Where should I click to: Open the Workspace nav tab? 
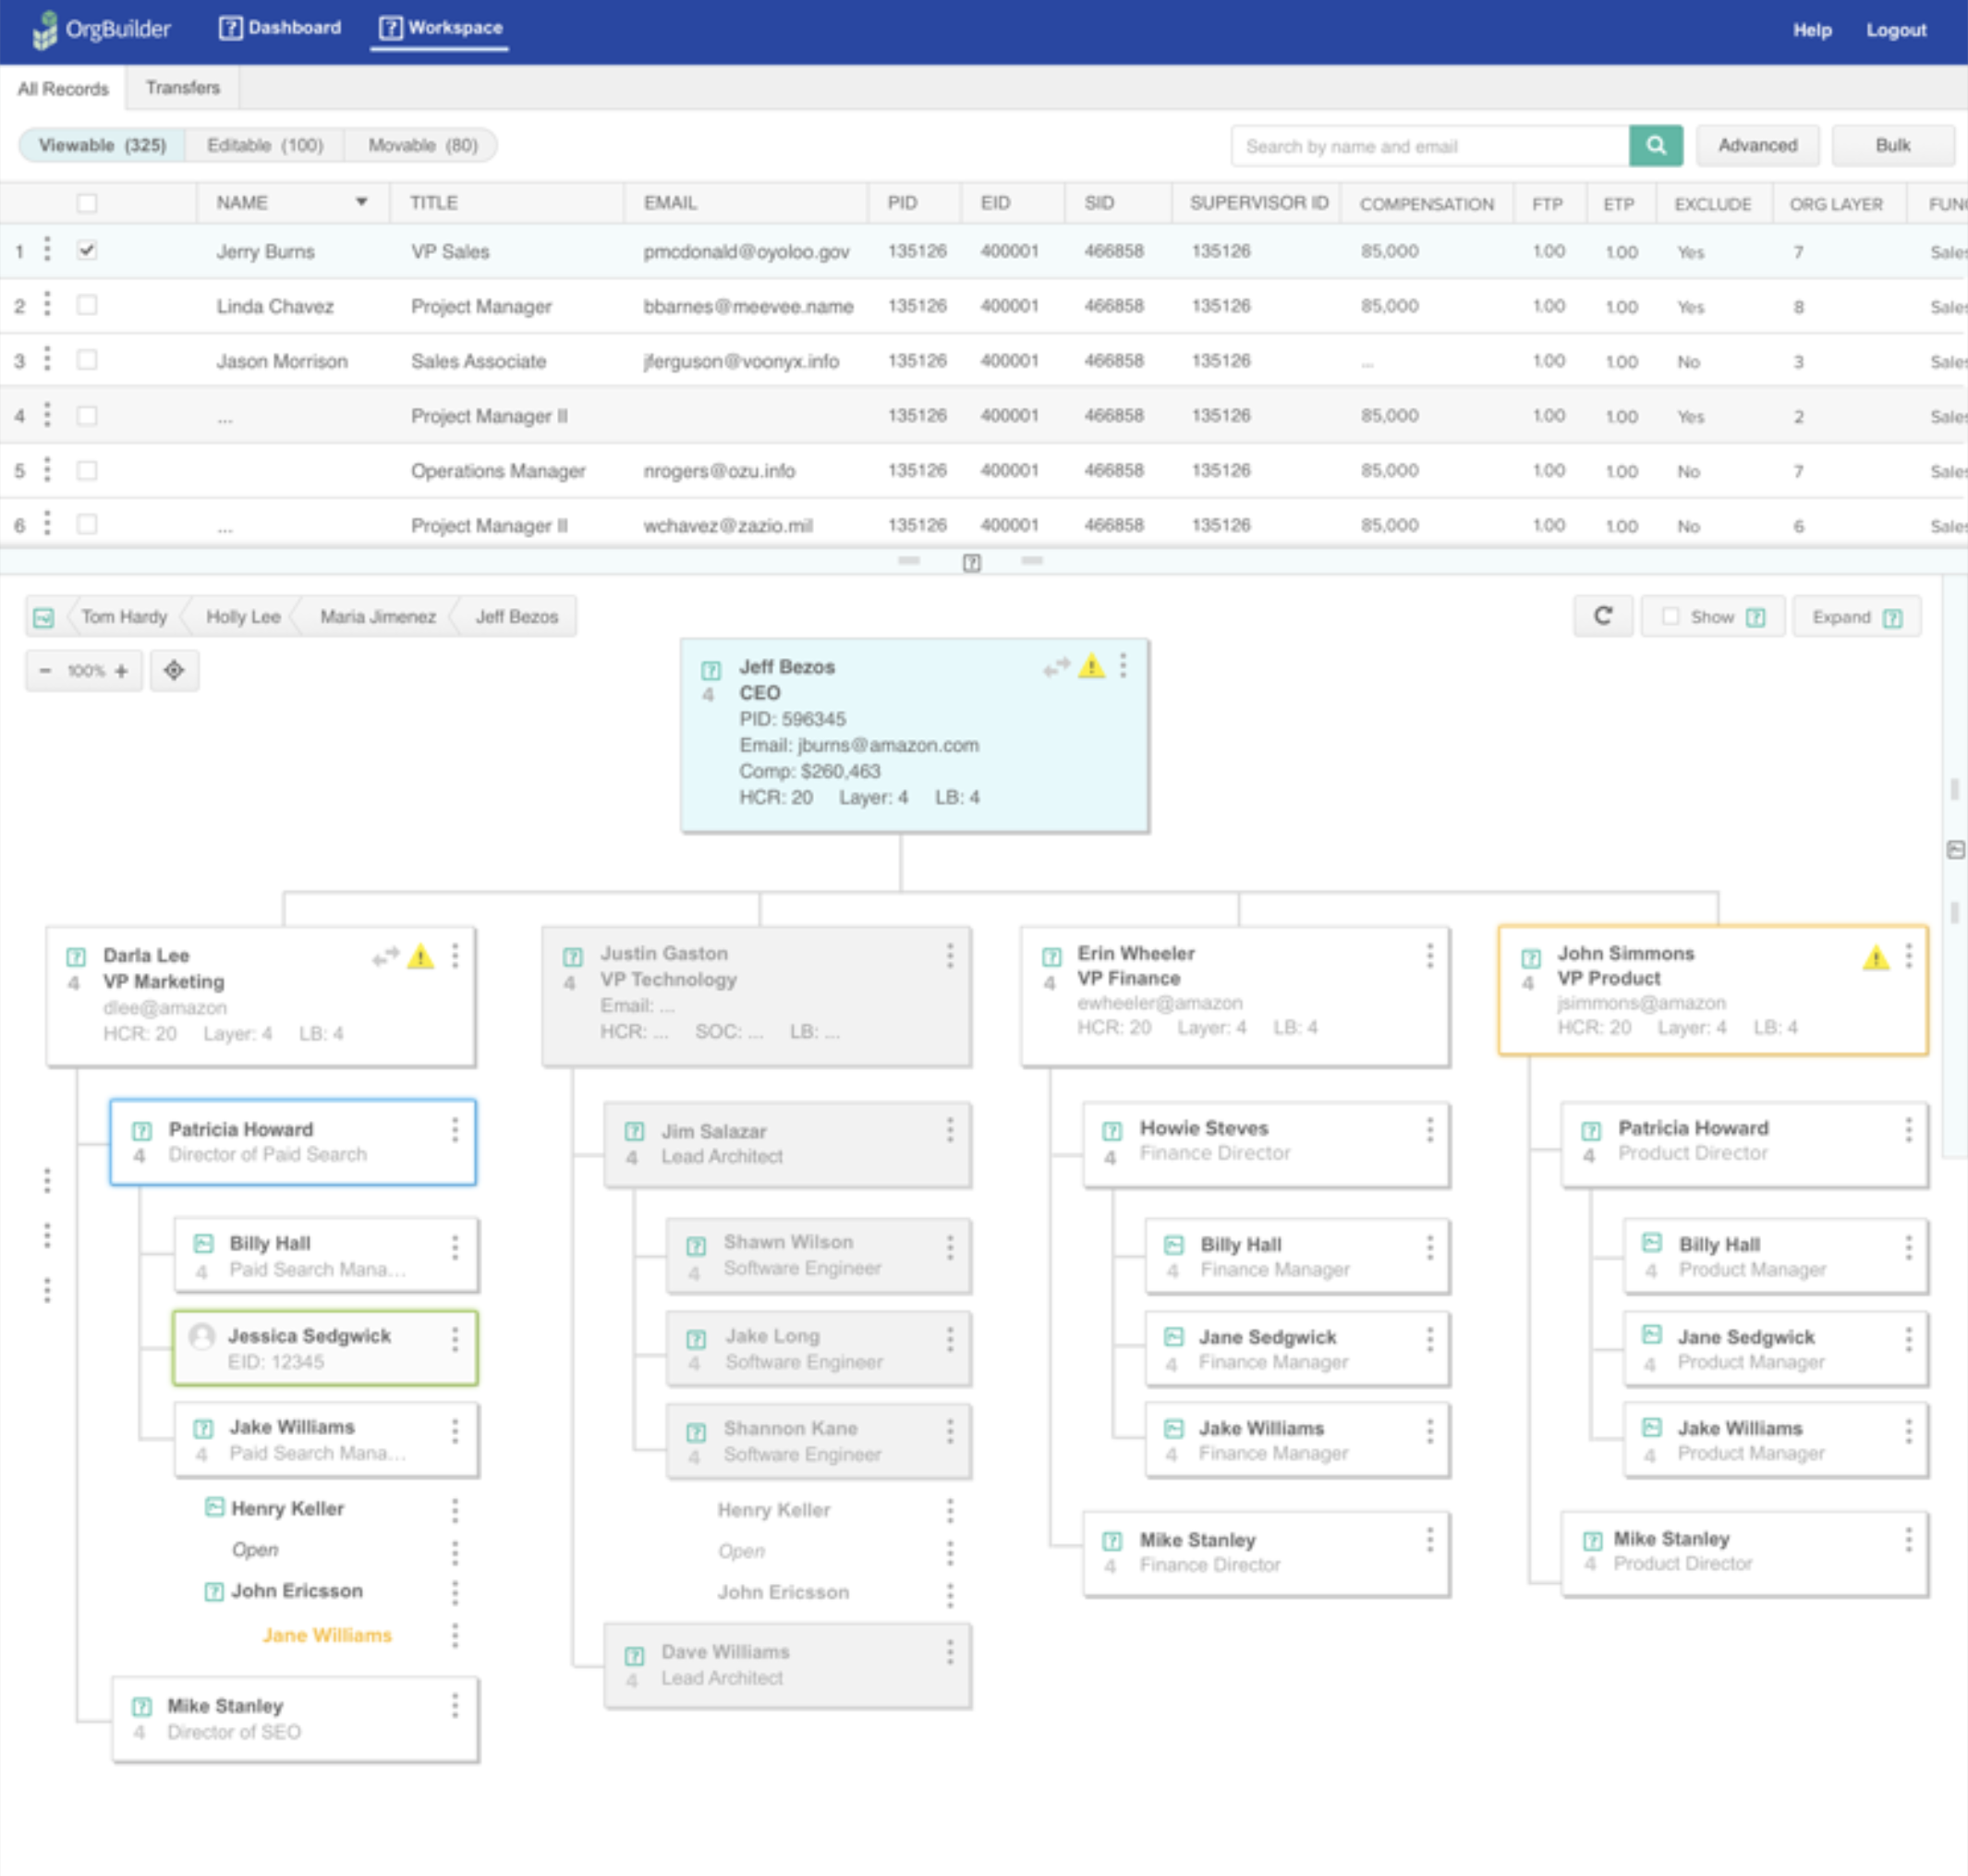440,28
